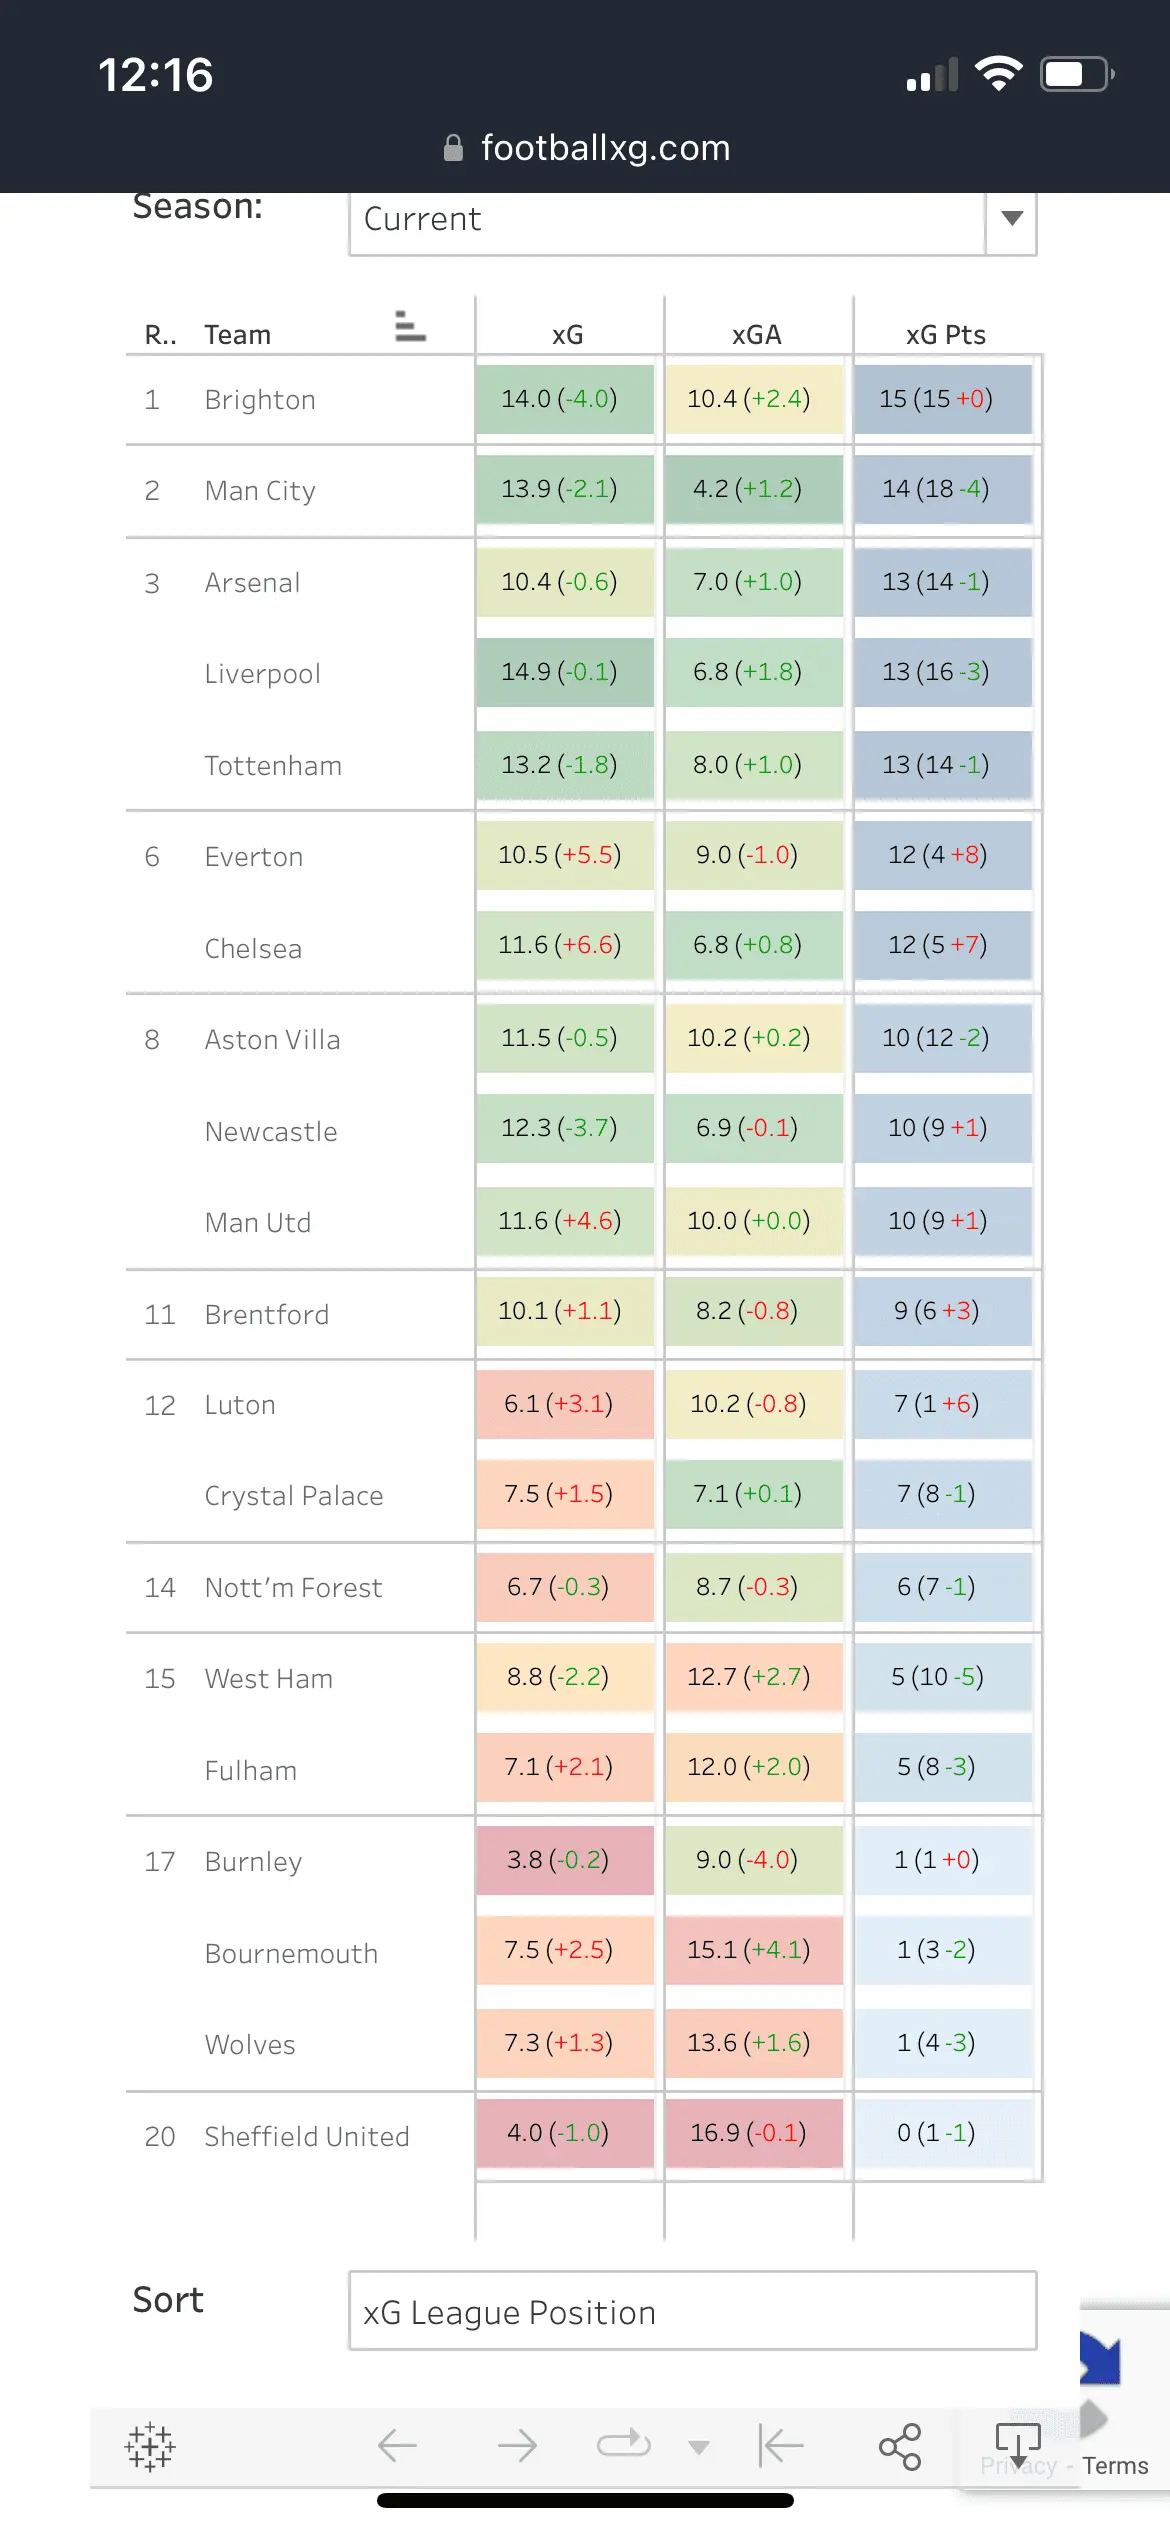Click the Undo left-arrow icon
The image size is (1170, 2532).
(x=397, y=2446)
